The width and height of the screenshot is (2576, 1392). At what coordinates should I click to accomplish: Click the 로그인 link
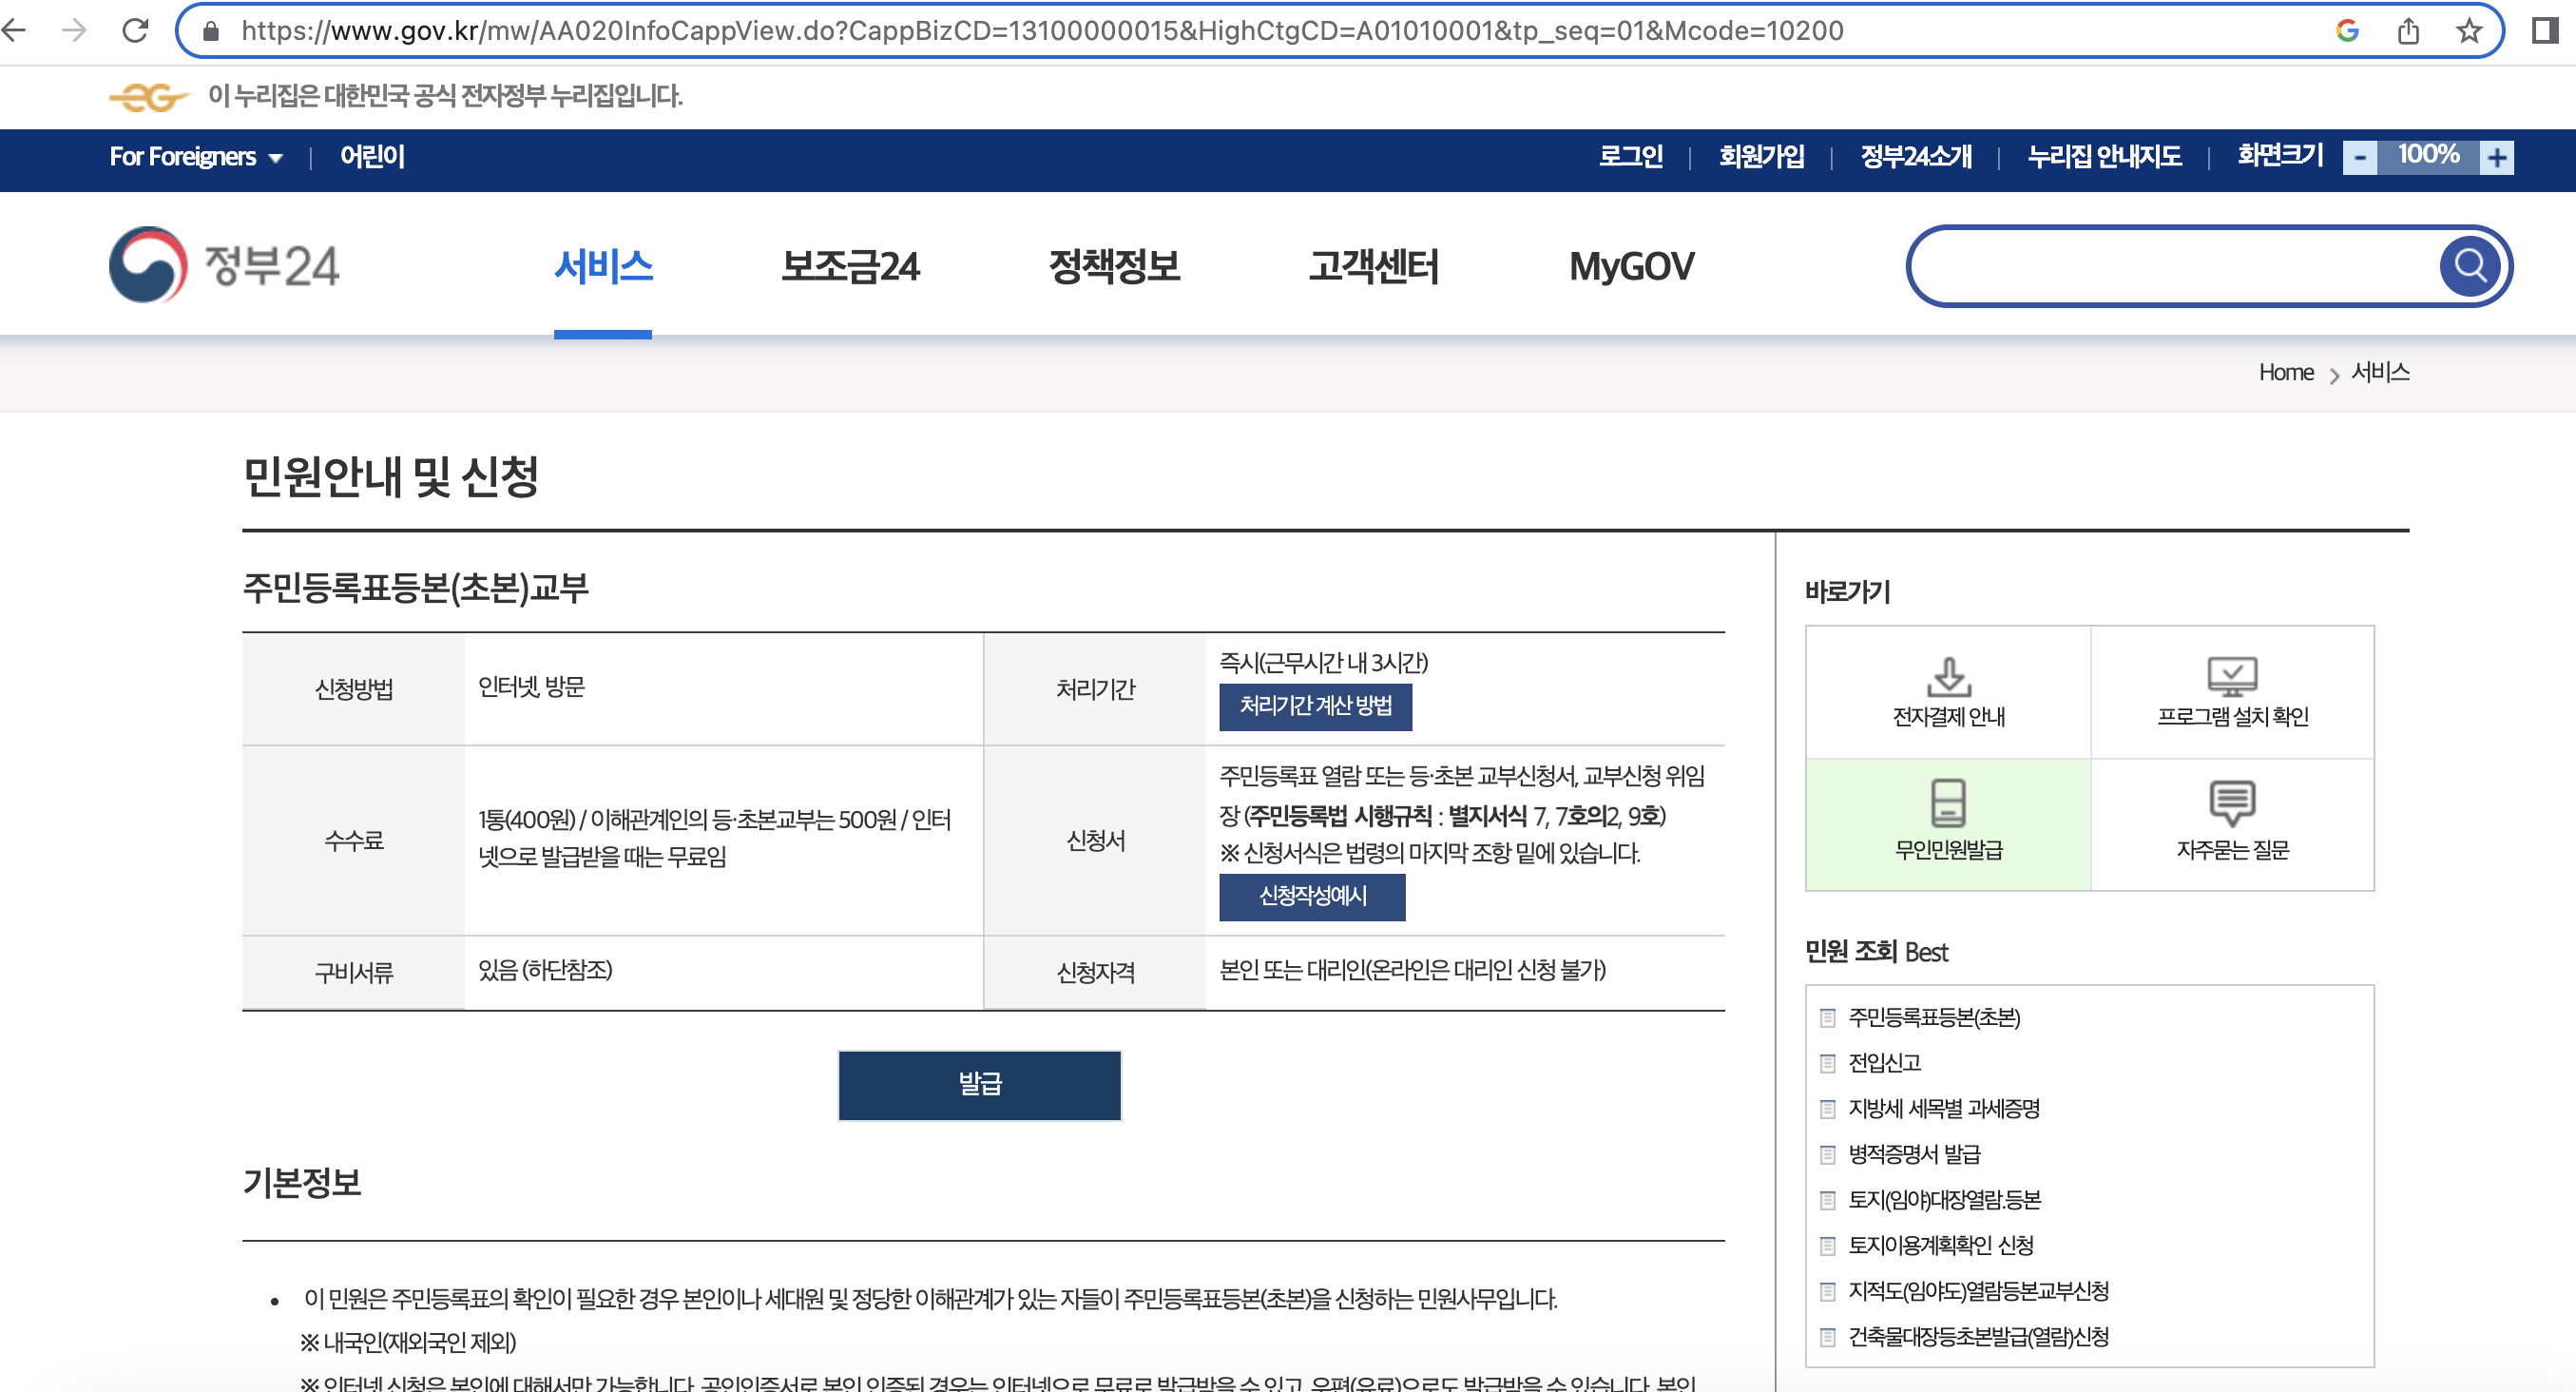click(x=1630, y=157)
